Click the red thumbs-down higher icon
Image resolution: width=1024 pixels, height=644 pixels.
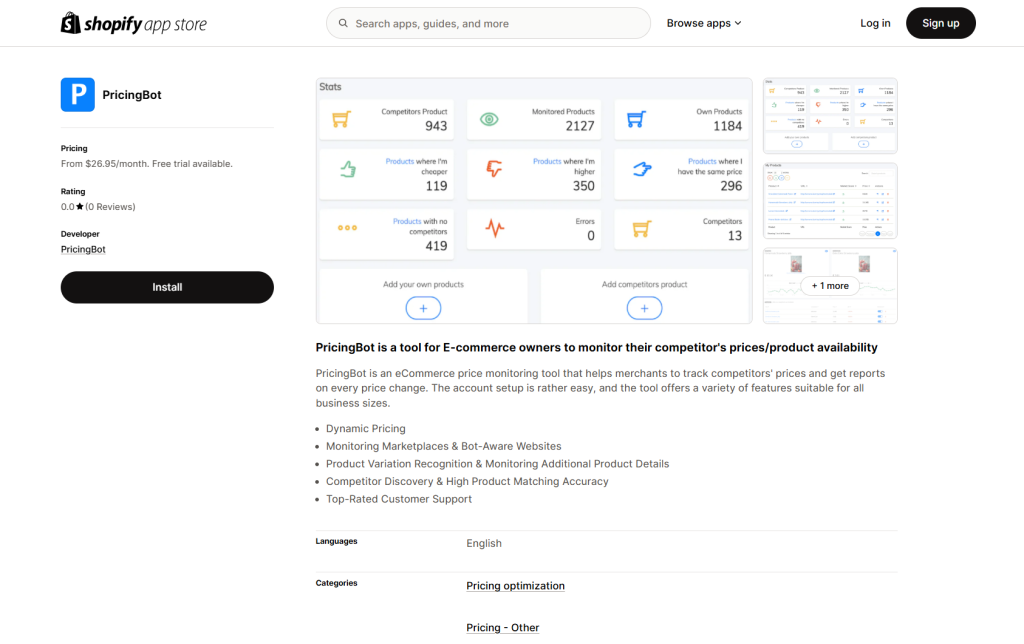point(494,169)
